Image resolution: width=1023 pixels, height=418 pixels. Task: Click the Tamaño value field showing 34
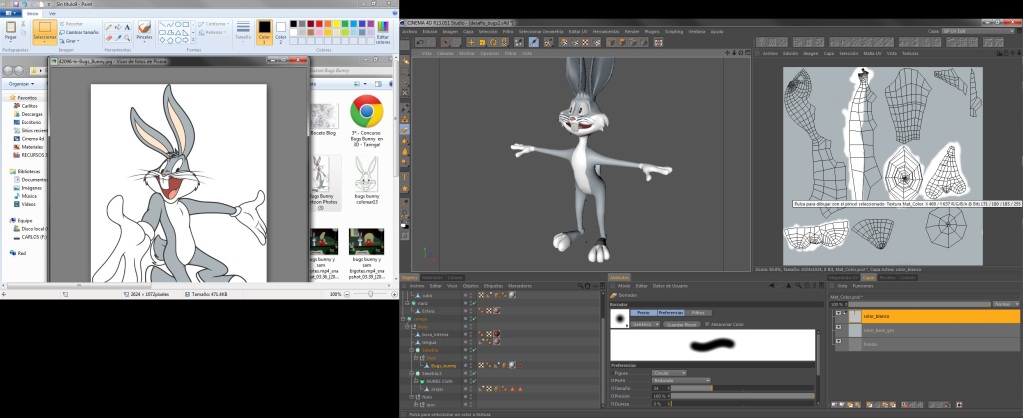[660, 388]
